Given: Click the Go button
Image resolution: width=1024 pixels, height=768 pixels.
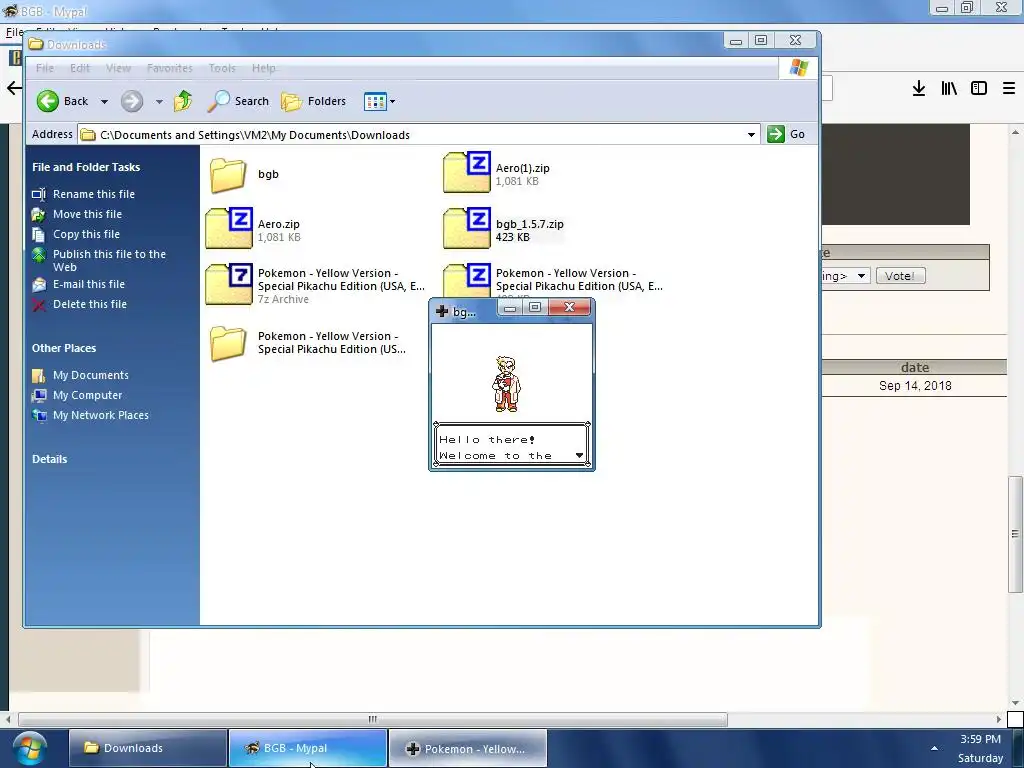Looking at the screenshot, I should point(786,134).
